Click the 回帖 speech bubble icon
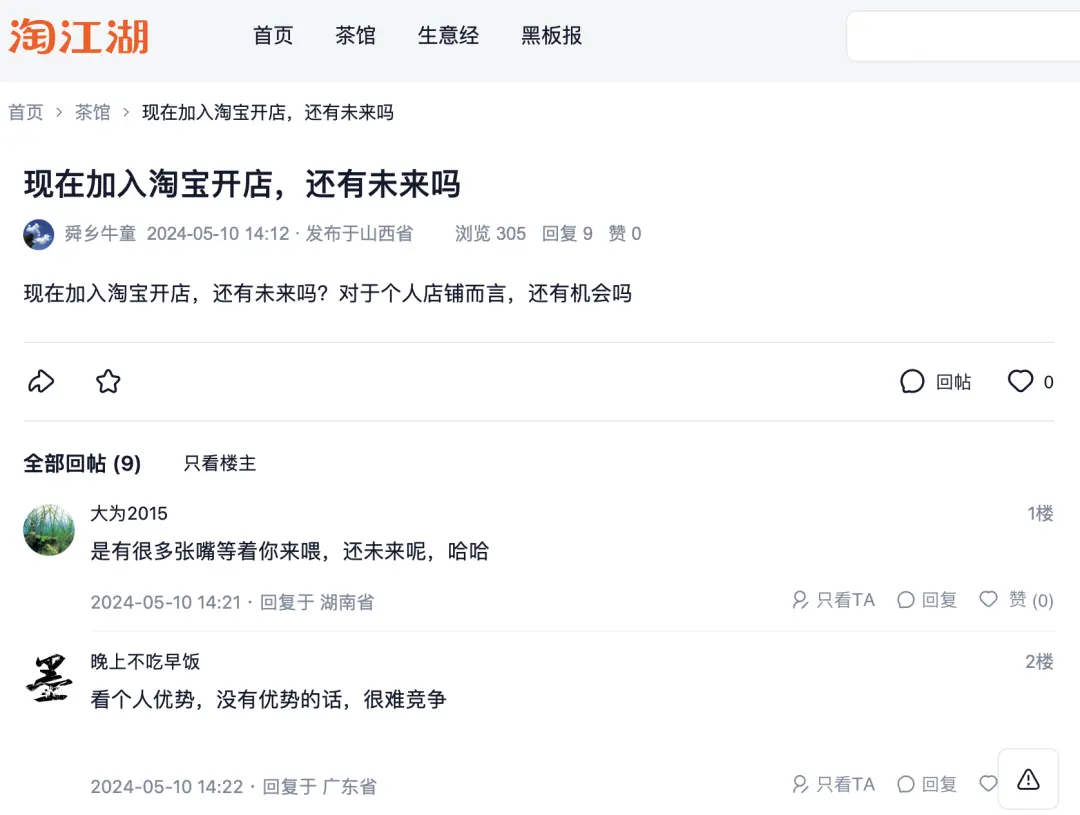Image resolution: width=1080 pixels, height=815 pixels. 912,382
